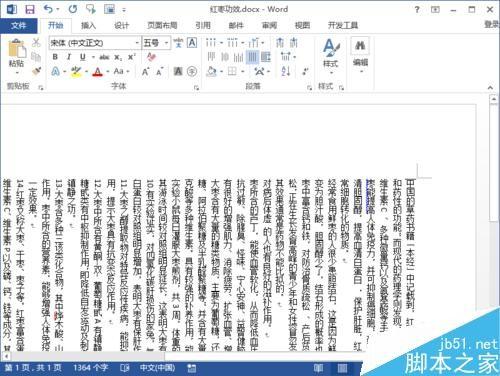The height and width of the screenshot is (376, 500).
Task: Click the multilevel list icon
Action: 254,43
